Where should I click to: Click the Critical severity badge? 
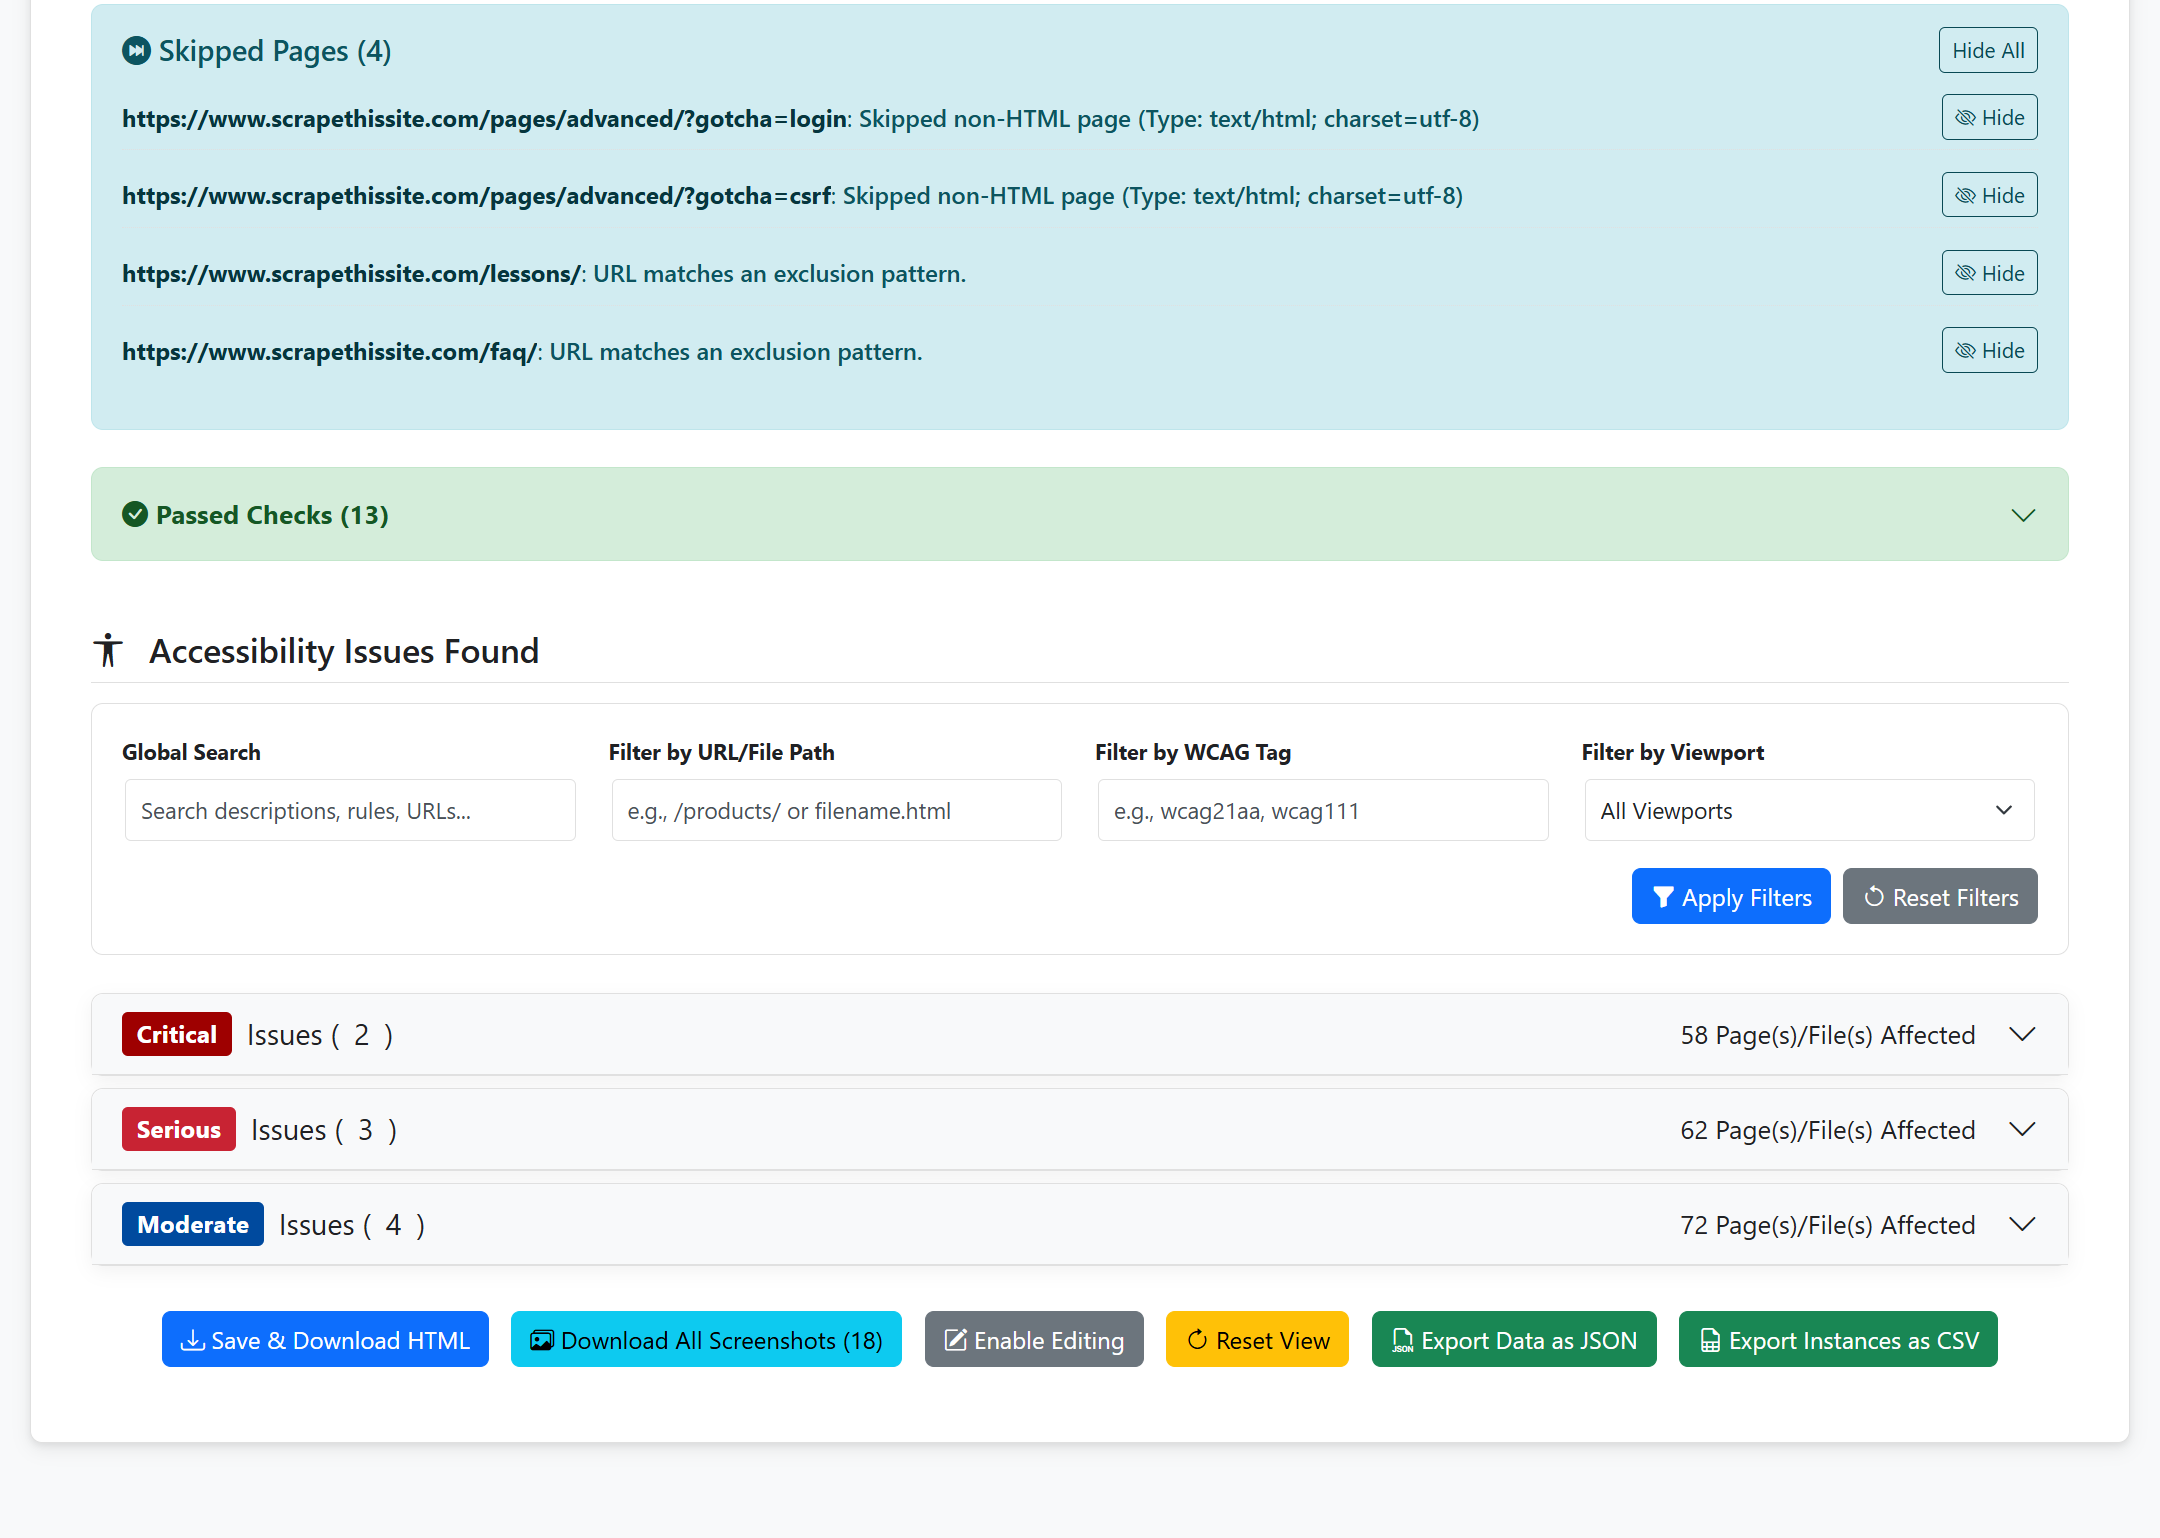point(177,1034)
